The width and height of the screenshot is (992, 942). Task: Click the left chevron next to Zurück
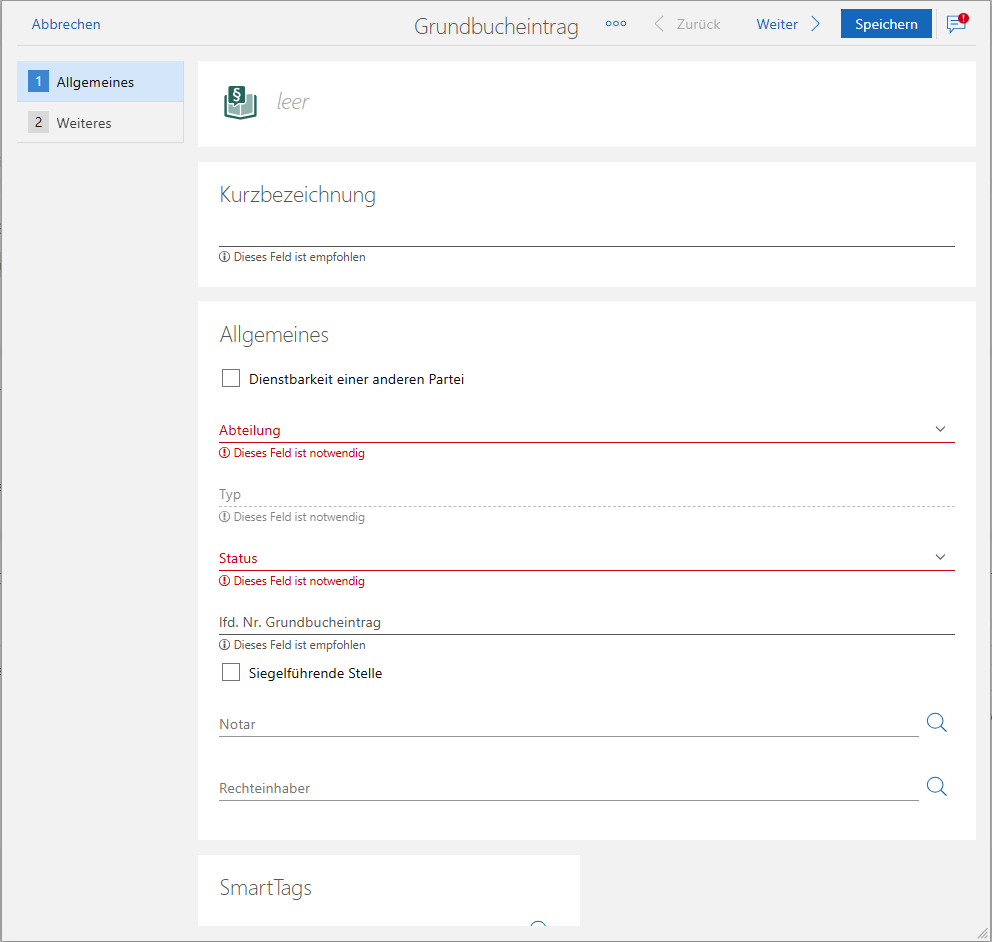coord(659,24)
